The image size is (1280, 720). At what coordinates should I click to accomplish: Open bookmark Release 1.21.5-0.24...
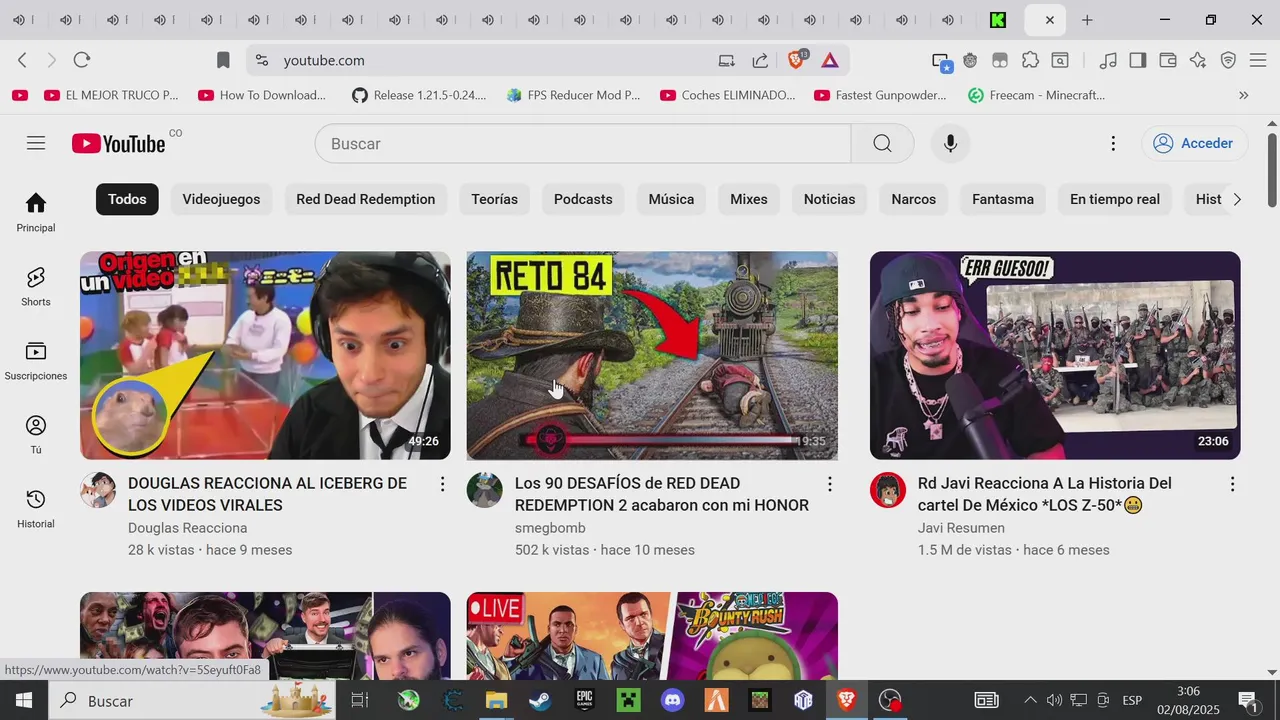419,95
